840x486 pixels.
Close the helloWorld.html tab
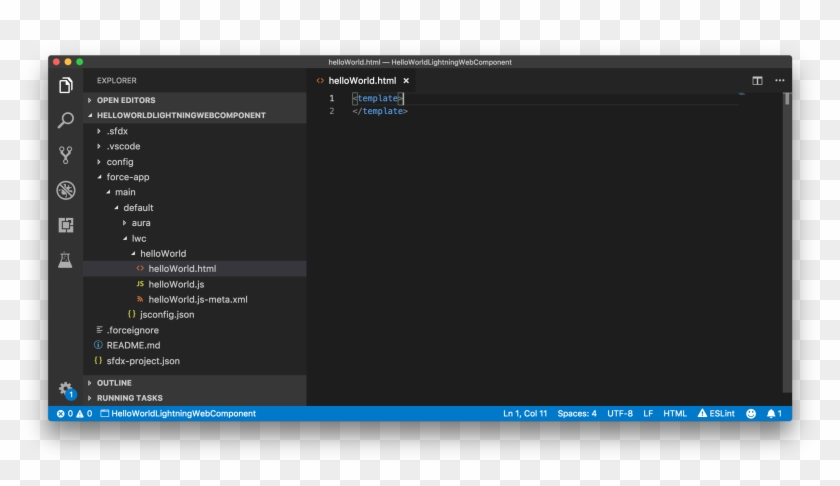[406, 80]
